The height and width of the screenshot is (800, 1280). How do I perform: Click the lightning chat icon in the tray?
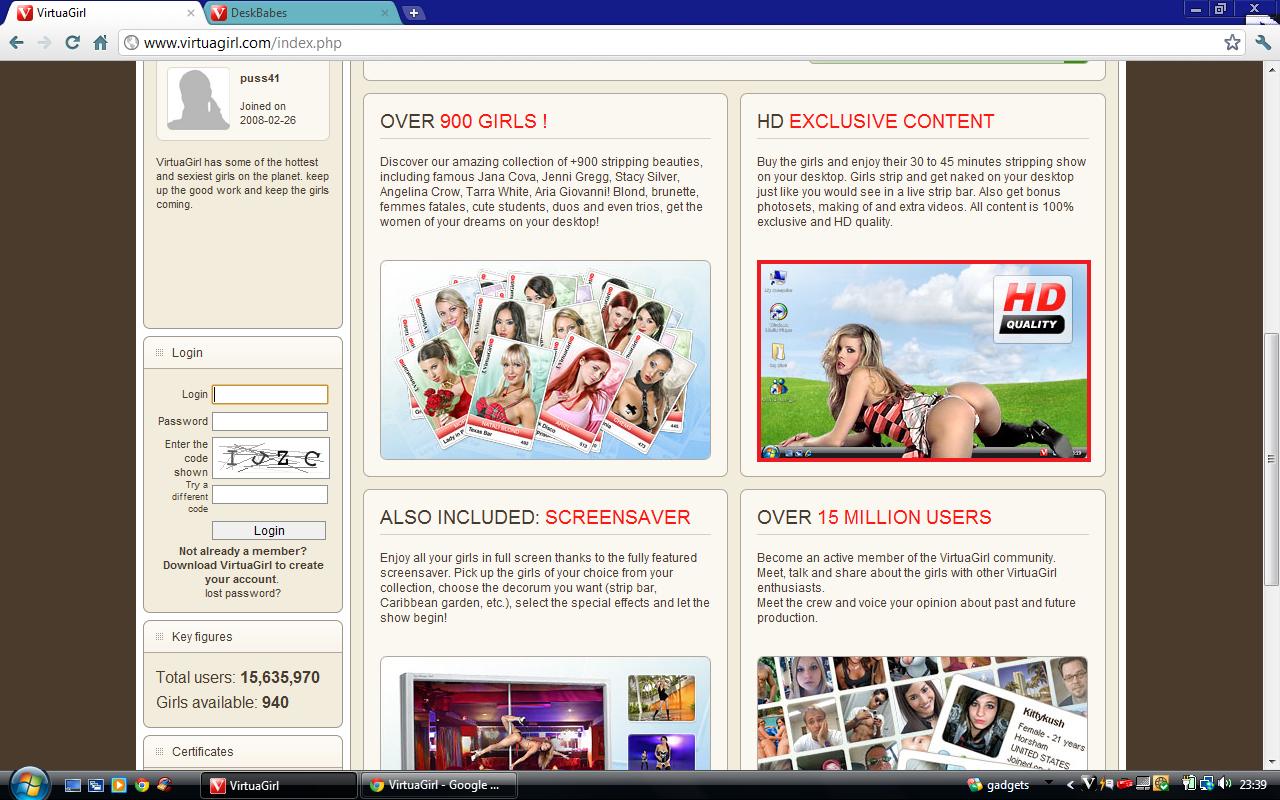1107,784
